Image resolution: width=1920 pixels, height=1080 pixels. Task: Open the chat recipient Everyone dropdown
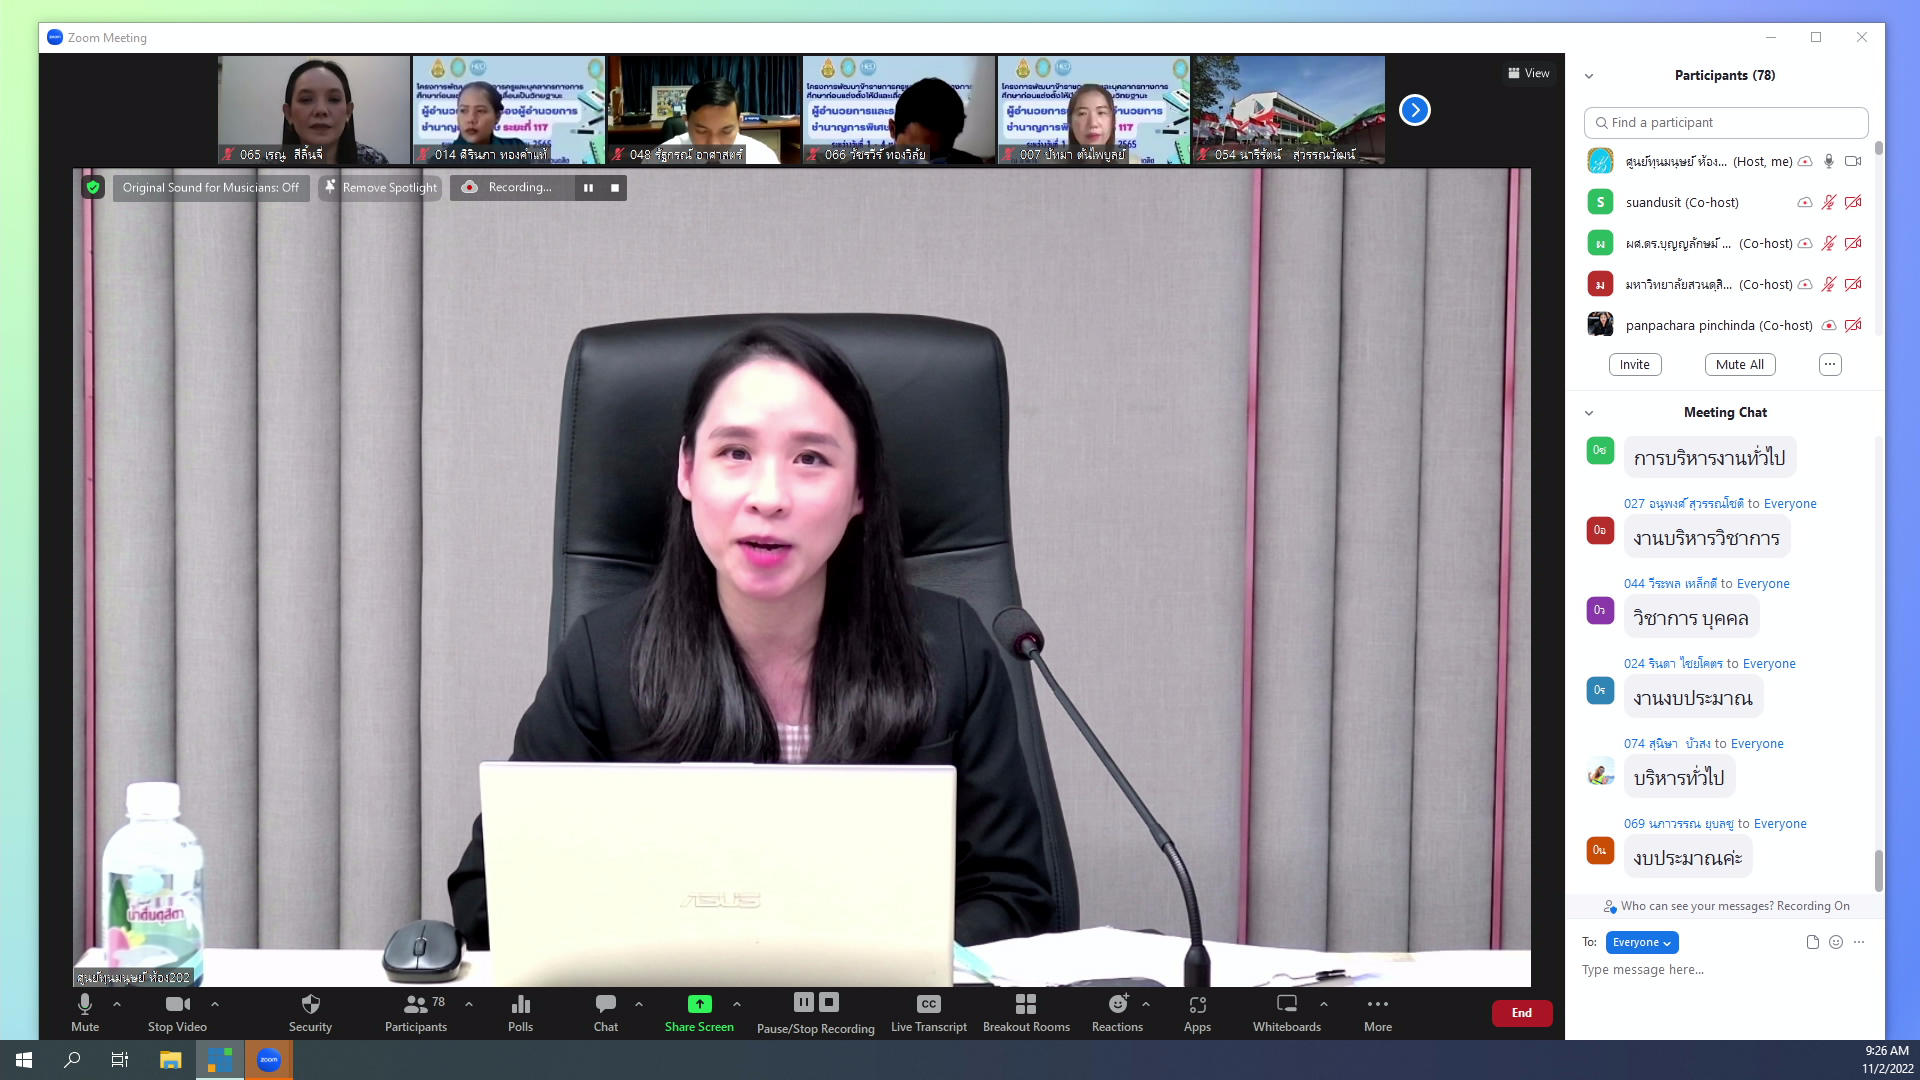click(x=1642, y=942)
